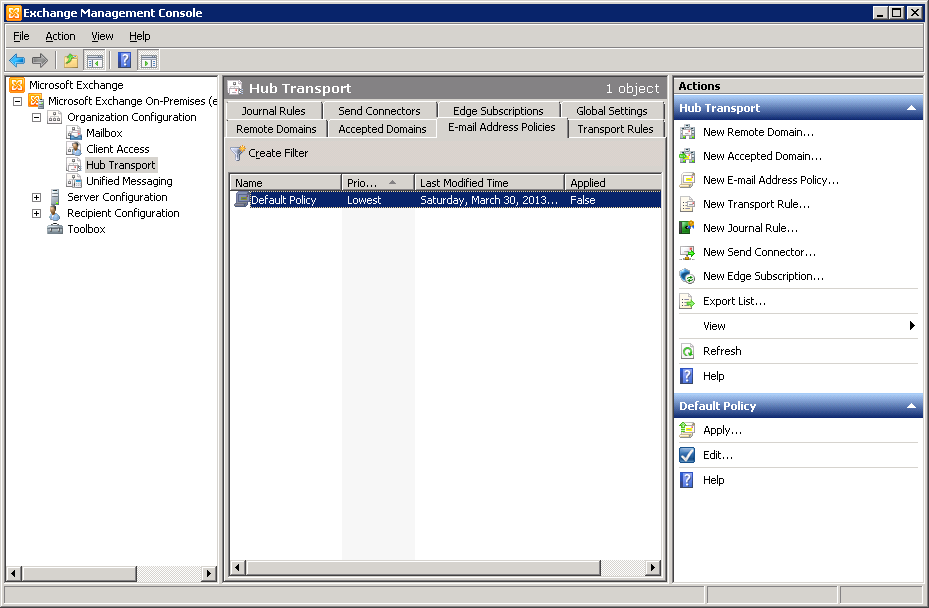This screenshot has height=608, width=929.
Task: Open the Action menu
Action: [60, 36]
